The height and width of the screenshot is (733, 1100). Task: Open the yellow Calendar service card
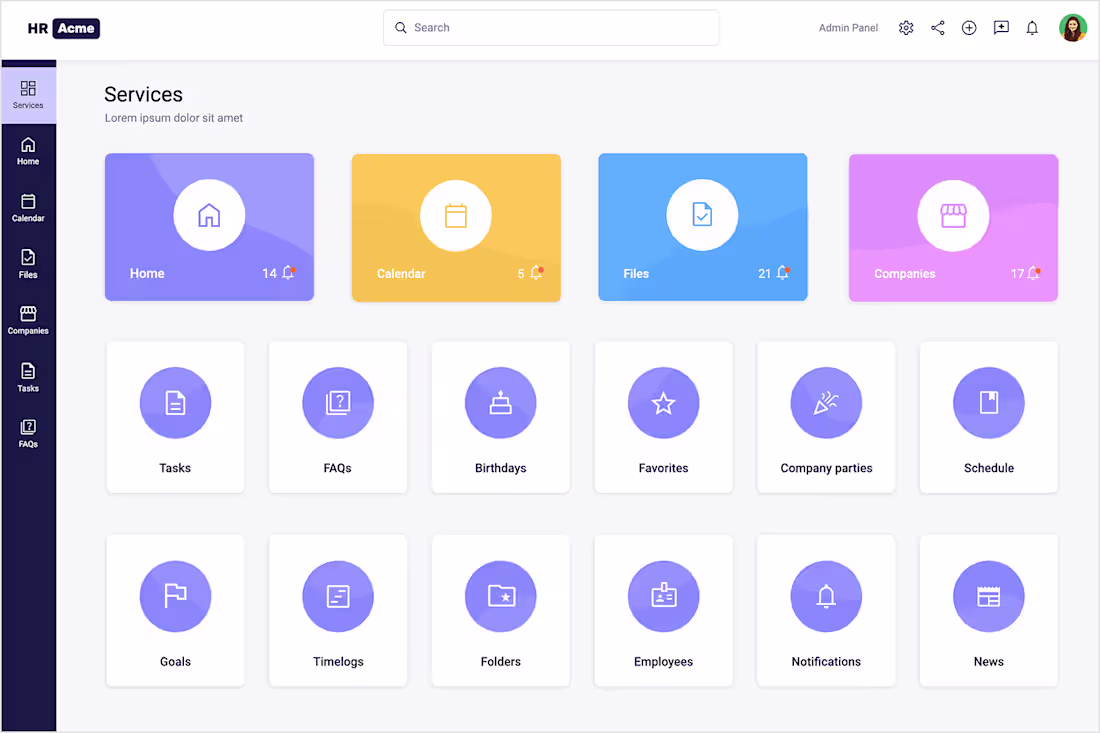456,227
